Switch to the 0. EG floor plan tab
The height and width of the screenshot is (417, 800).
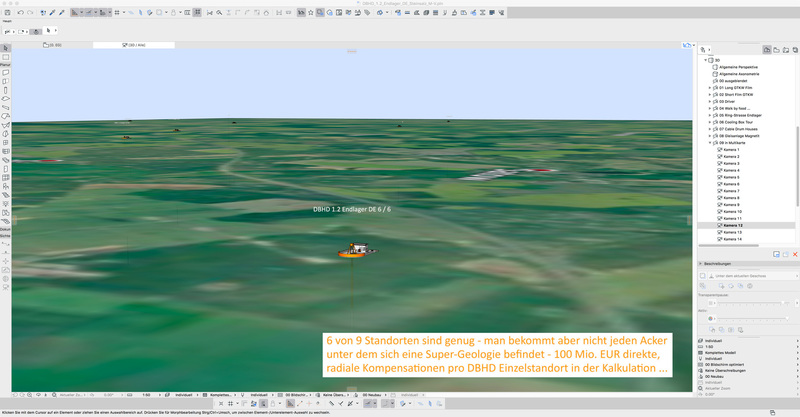click(x=54, y=45)
